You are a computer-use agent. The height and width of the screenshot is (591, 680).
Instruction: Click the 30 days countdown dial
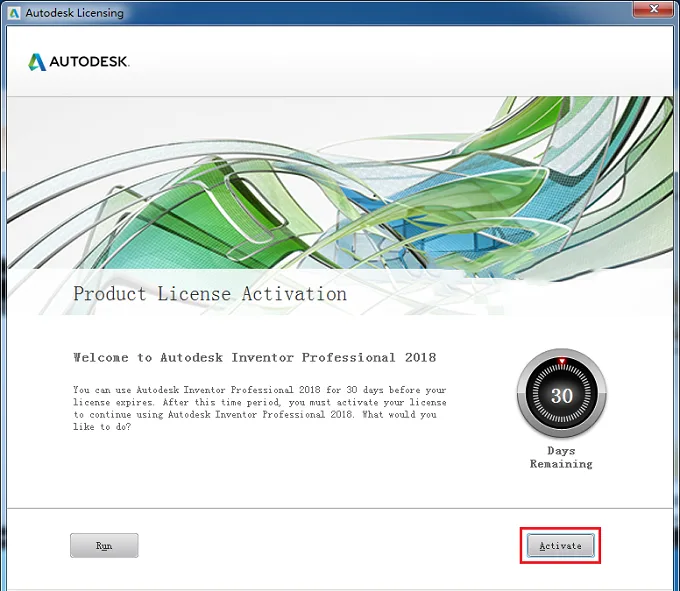click(x=562, y=393)
